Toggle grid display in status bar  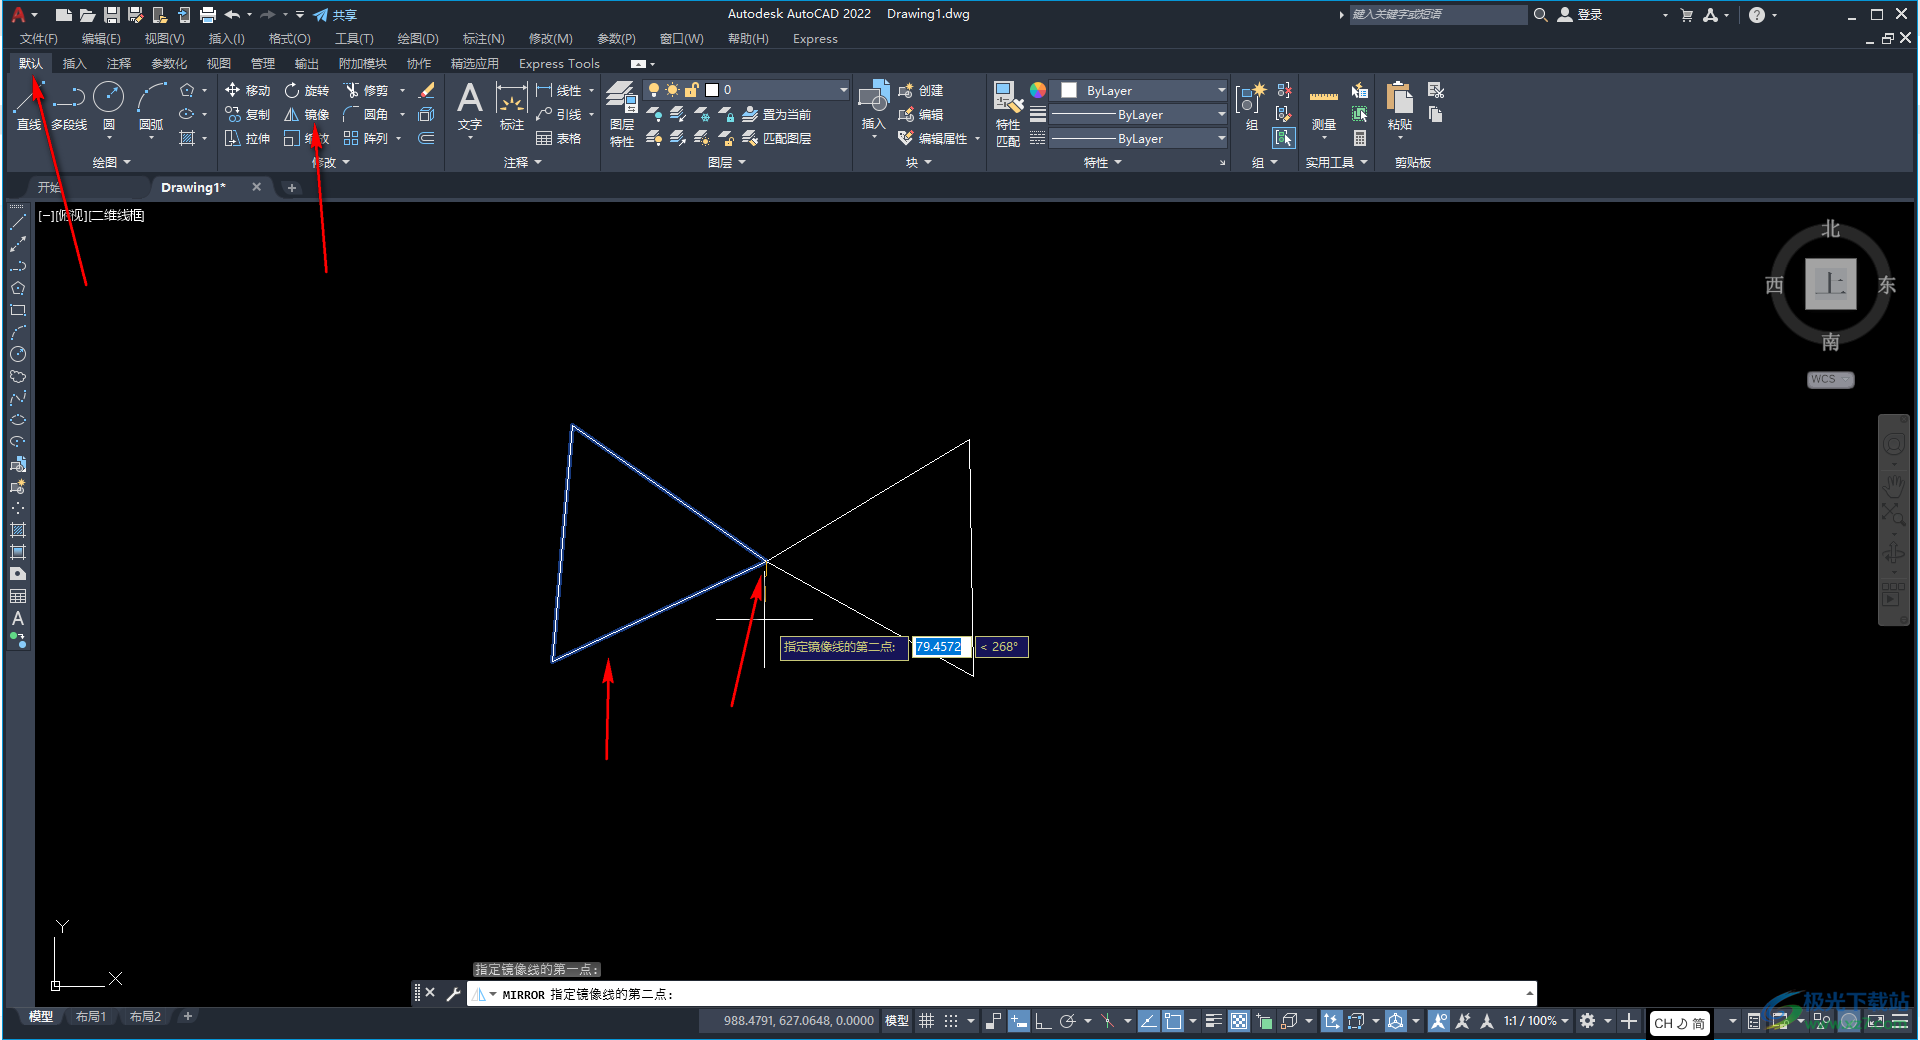(927, 1021)
